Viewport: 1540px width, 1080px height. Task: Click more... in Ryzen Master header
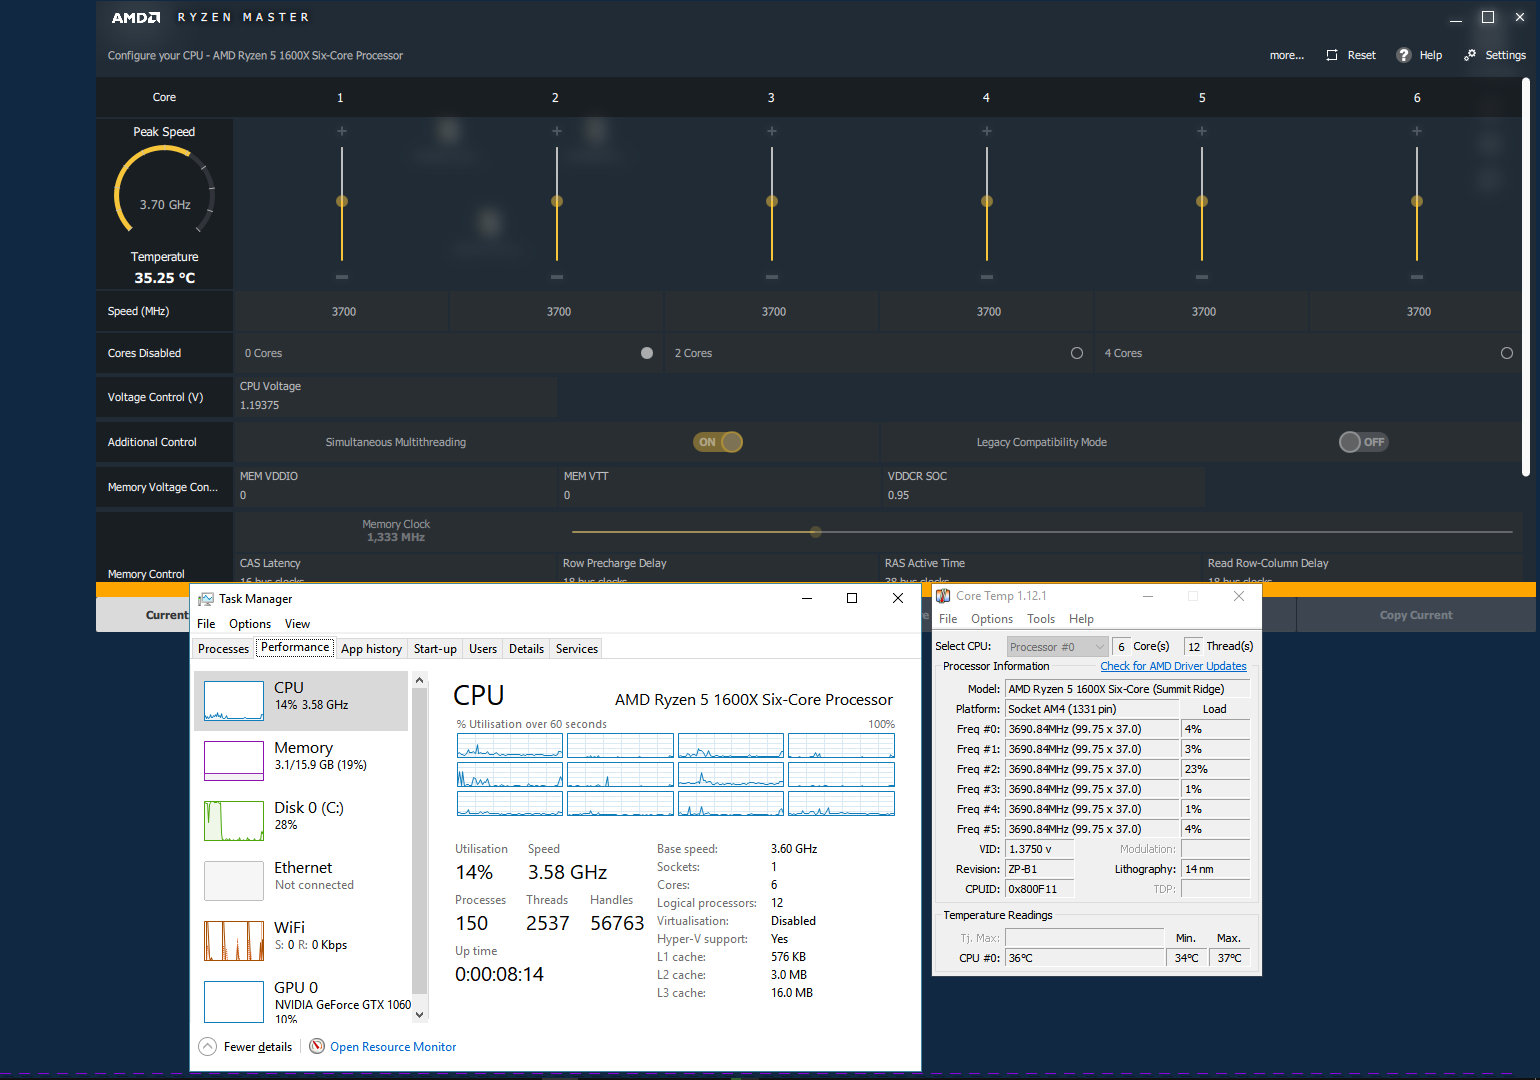(1287, 55)
